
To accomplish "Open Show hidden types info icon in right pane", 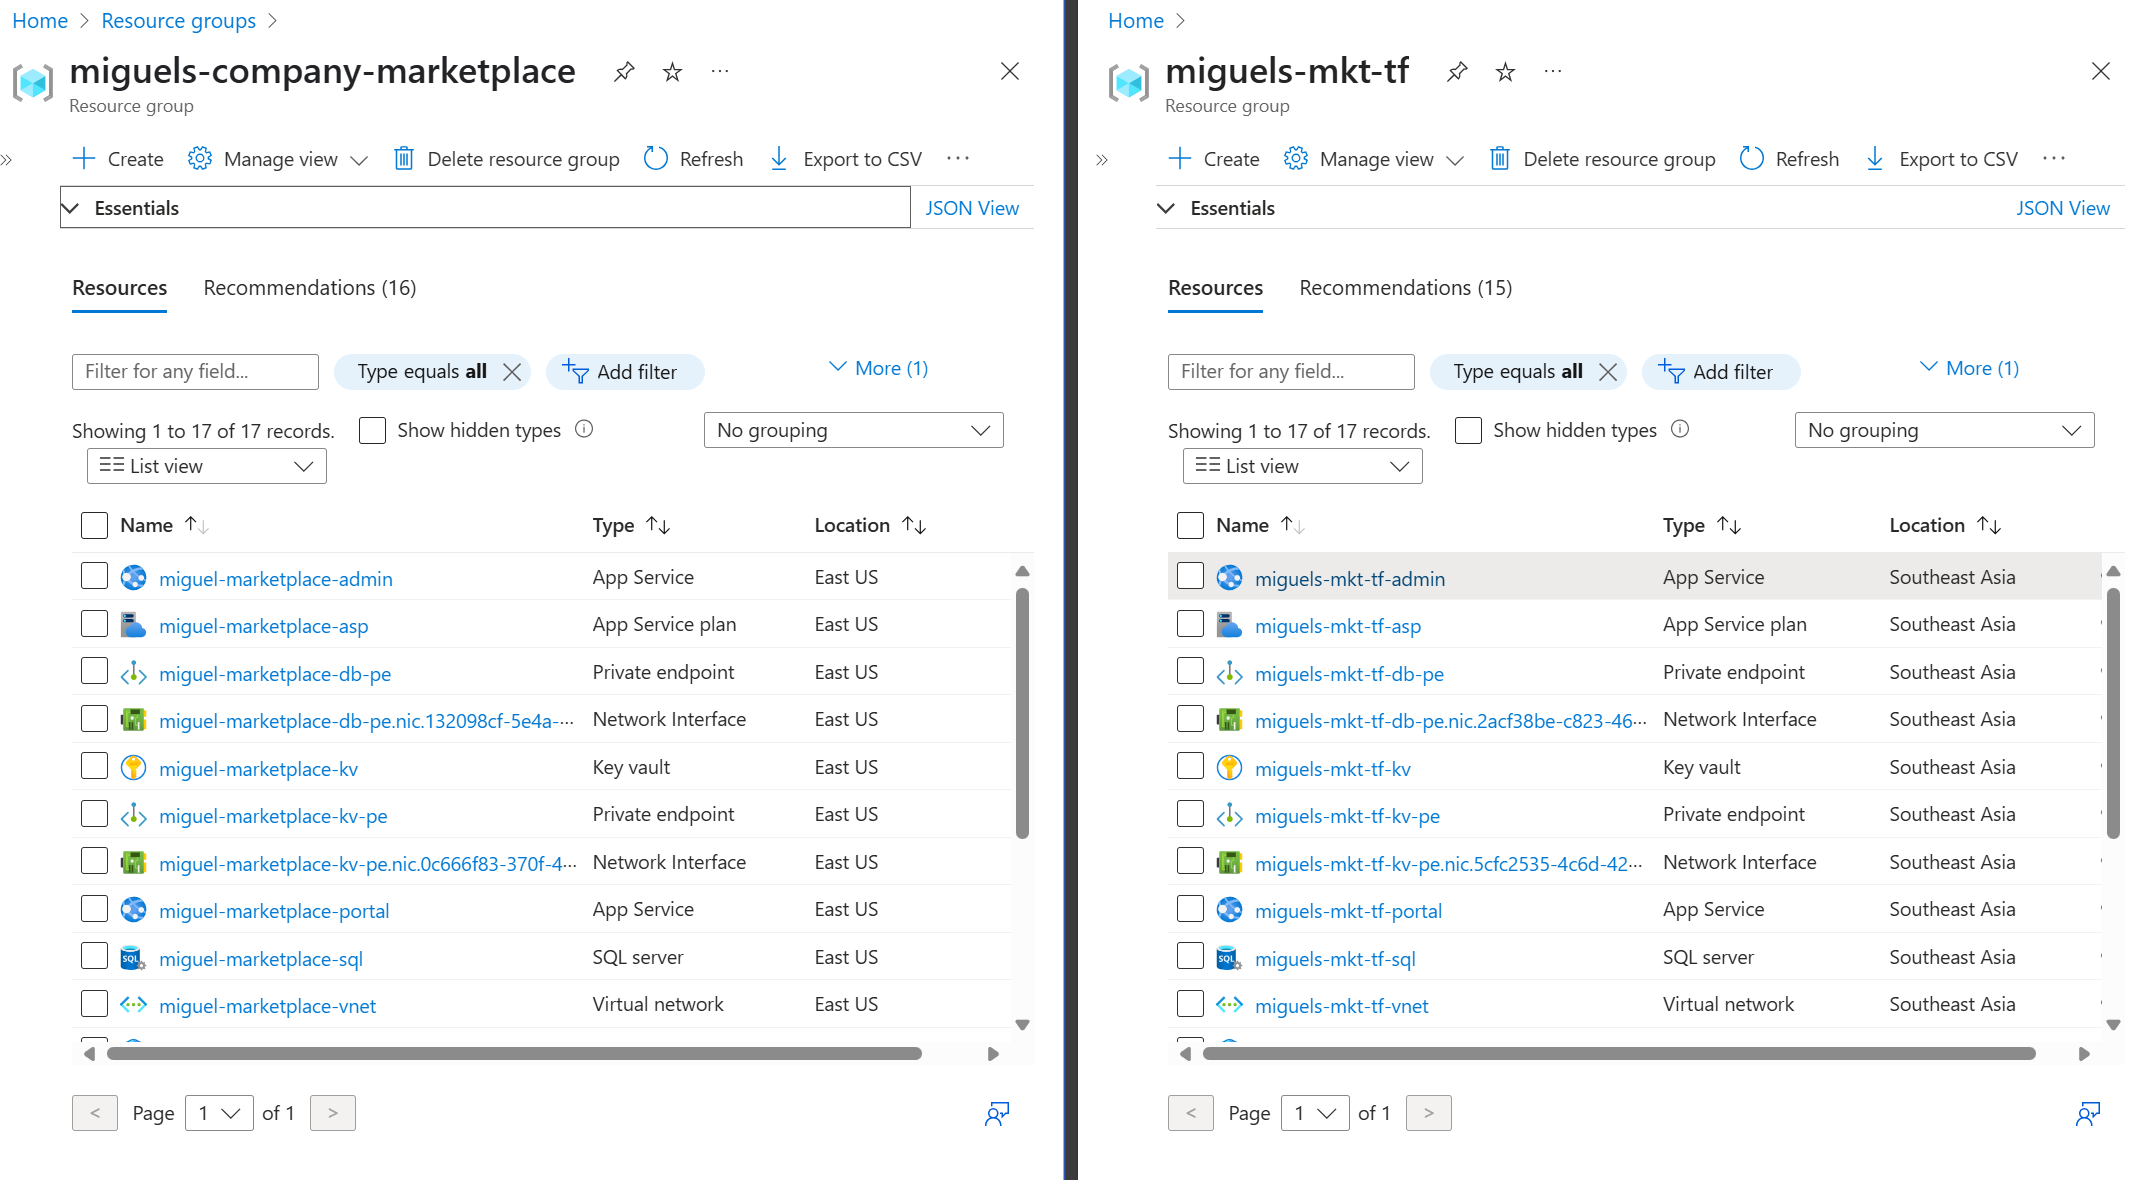I will 1681,429.
